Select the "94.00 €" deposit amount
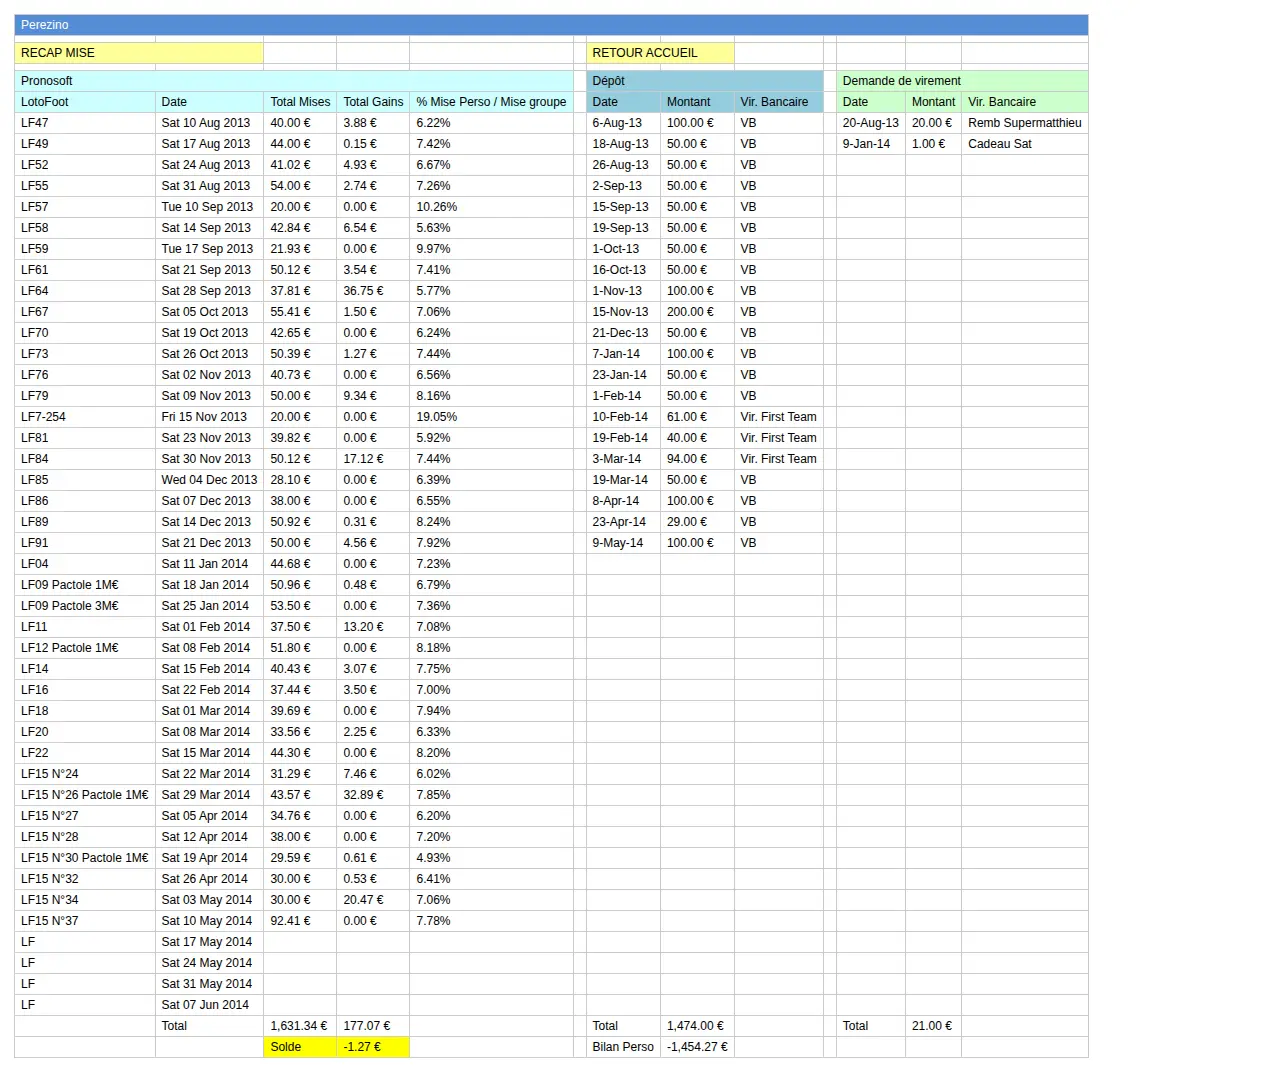1280x1072 pixels. click(697, 459)
